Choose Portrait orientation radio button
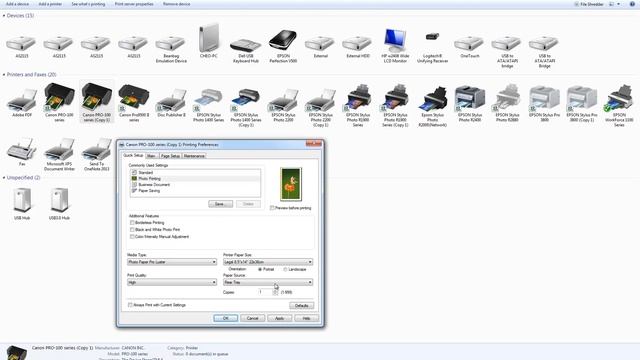 pyautogui.click(x=260, y=269)
